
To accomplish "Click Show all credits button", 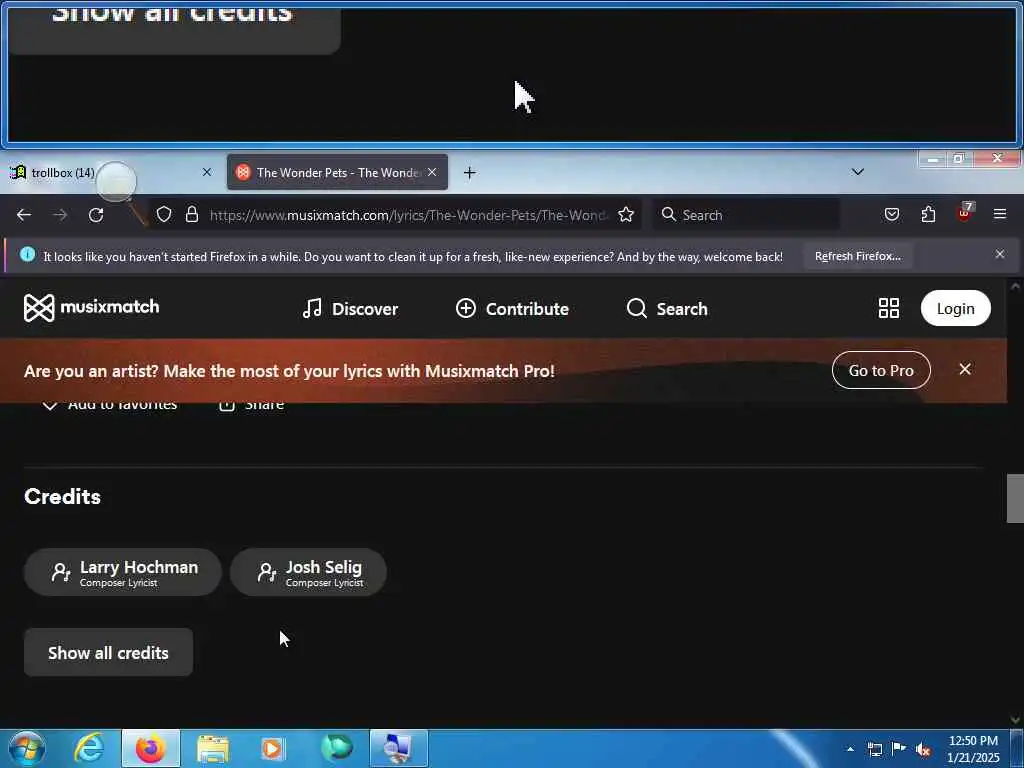I will (x=108, y=652).
